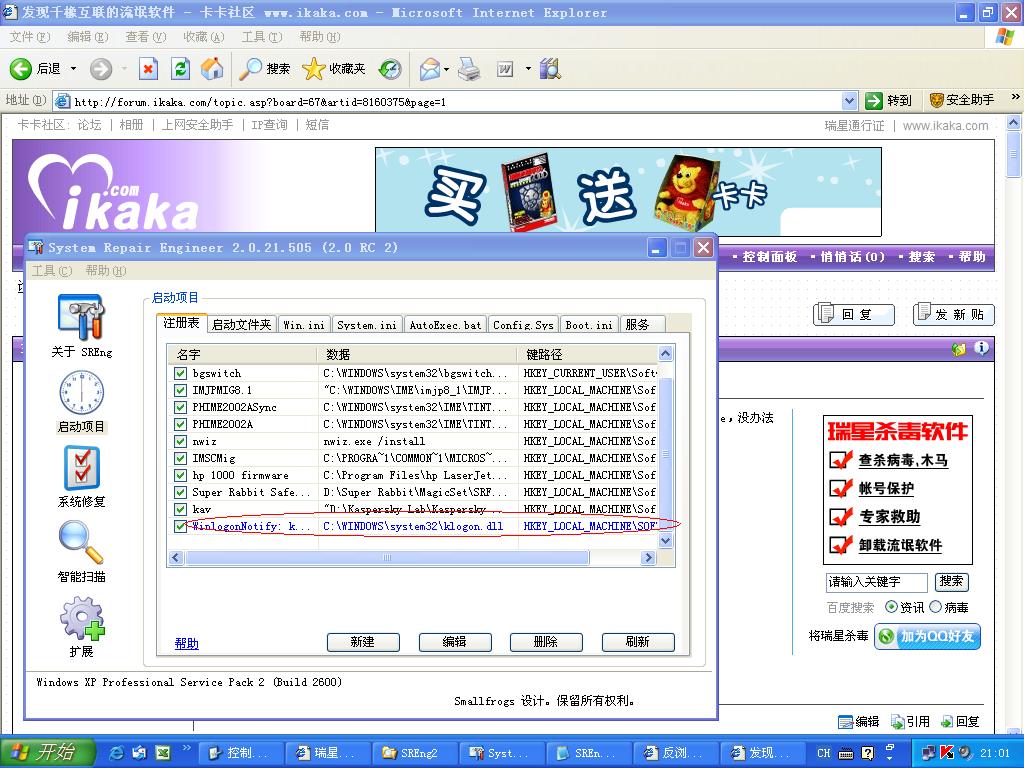Open the address bar dropdown arrow
Image resolution: width=1024 pixels, height=768 pixels.
[849, 101]
